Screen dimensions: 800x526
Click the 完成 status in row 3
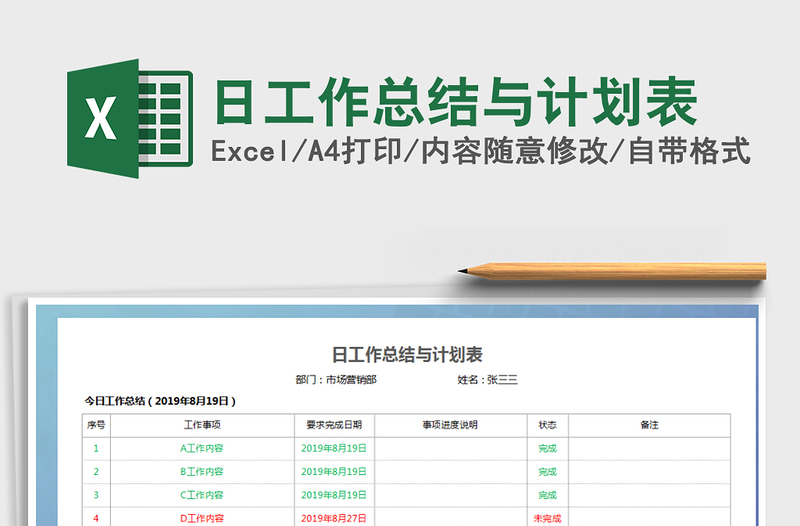(x=547, y=495)
